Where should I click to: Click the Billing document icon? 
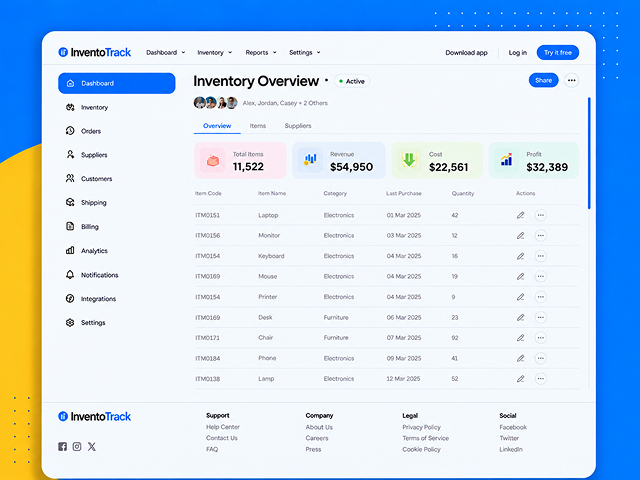coord(70,226)
